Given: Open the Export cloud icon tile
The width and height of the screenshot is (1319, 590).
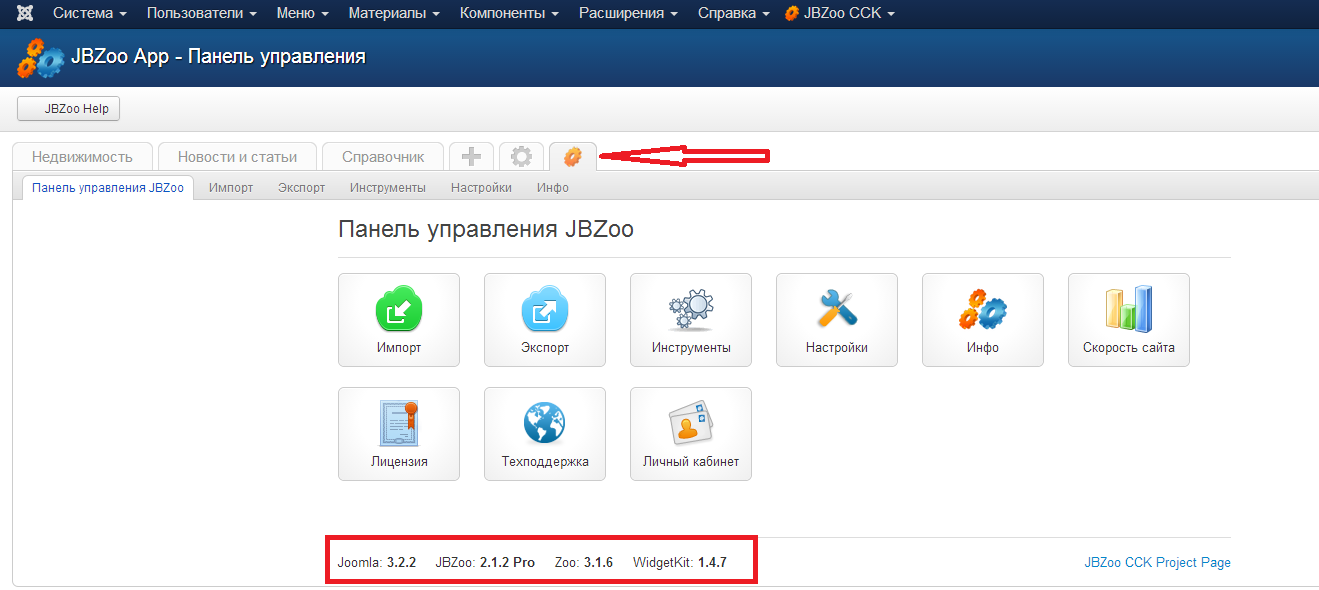Looking at the screenshot, I should pyautogui.click(x=545, y=320).
